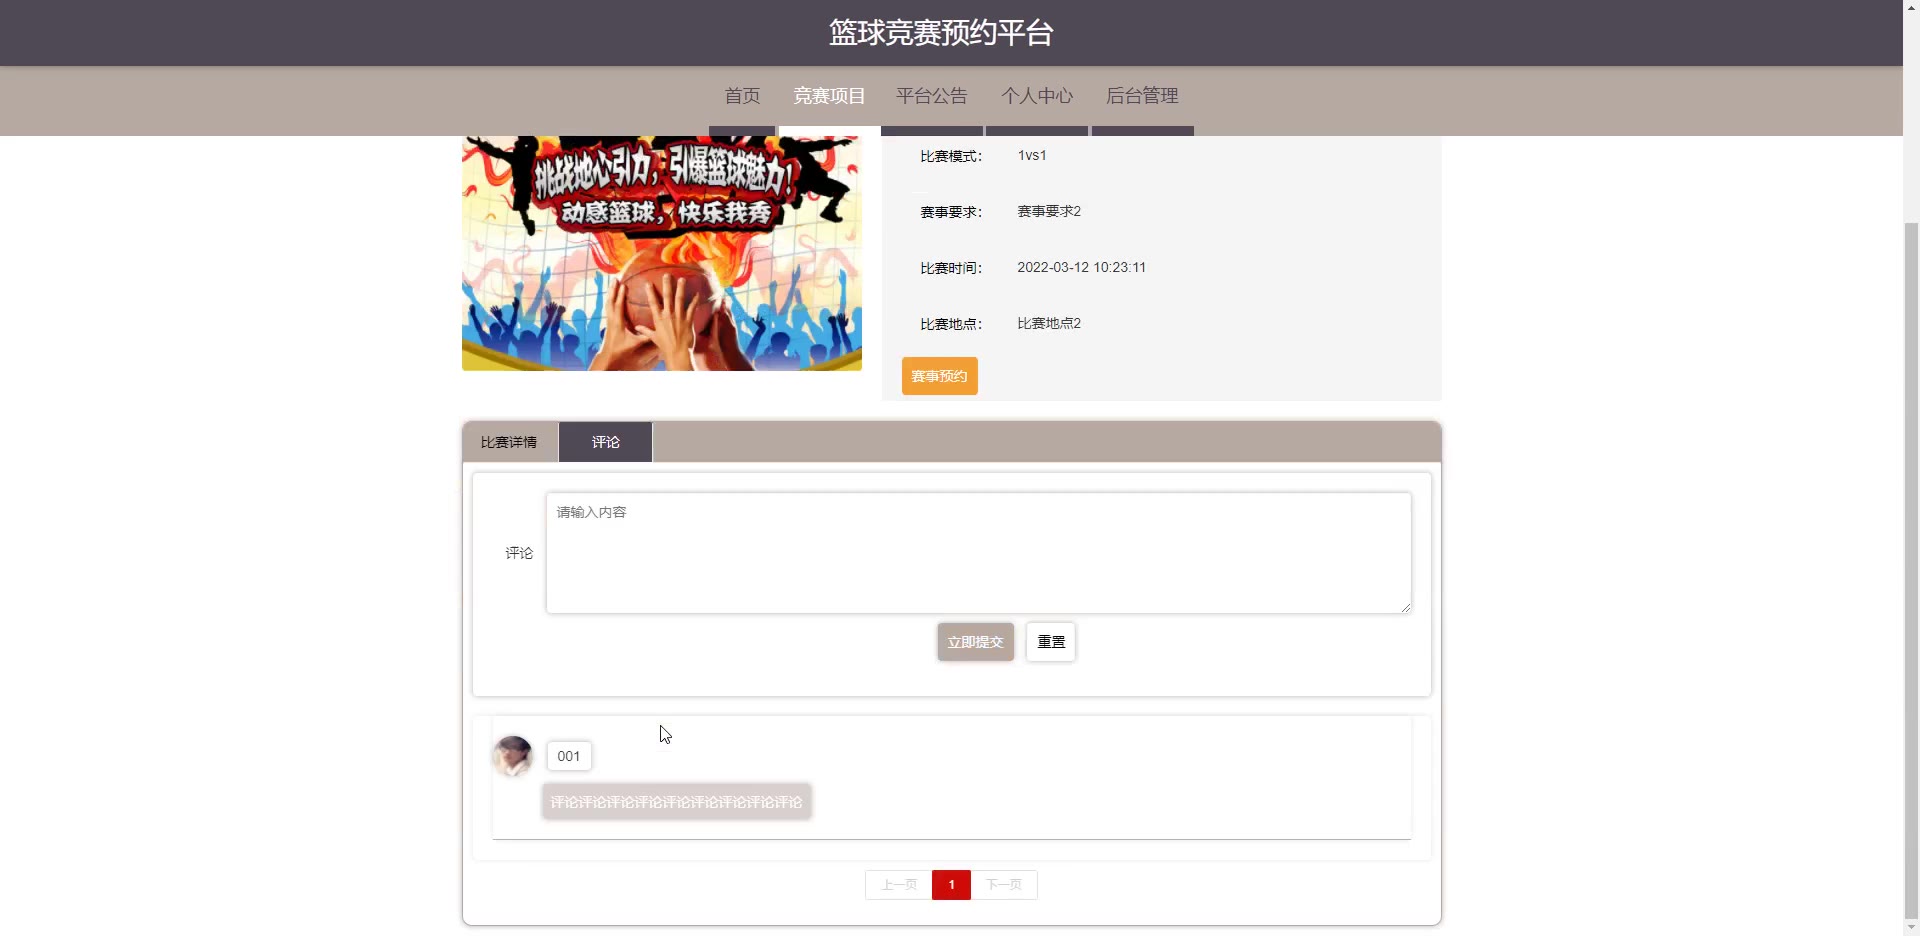Click the 比赛地点: label

point(951,324)
